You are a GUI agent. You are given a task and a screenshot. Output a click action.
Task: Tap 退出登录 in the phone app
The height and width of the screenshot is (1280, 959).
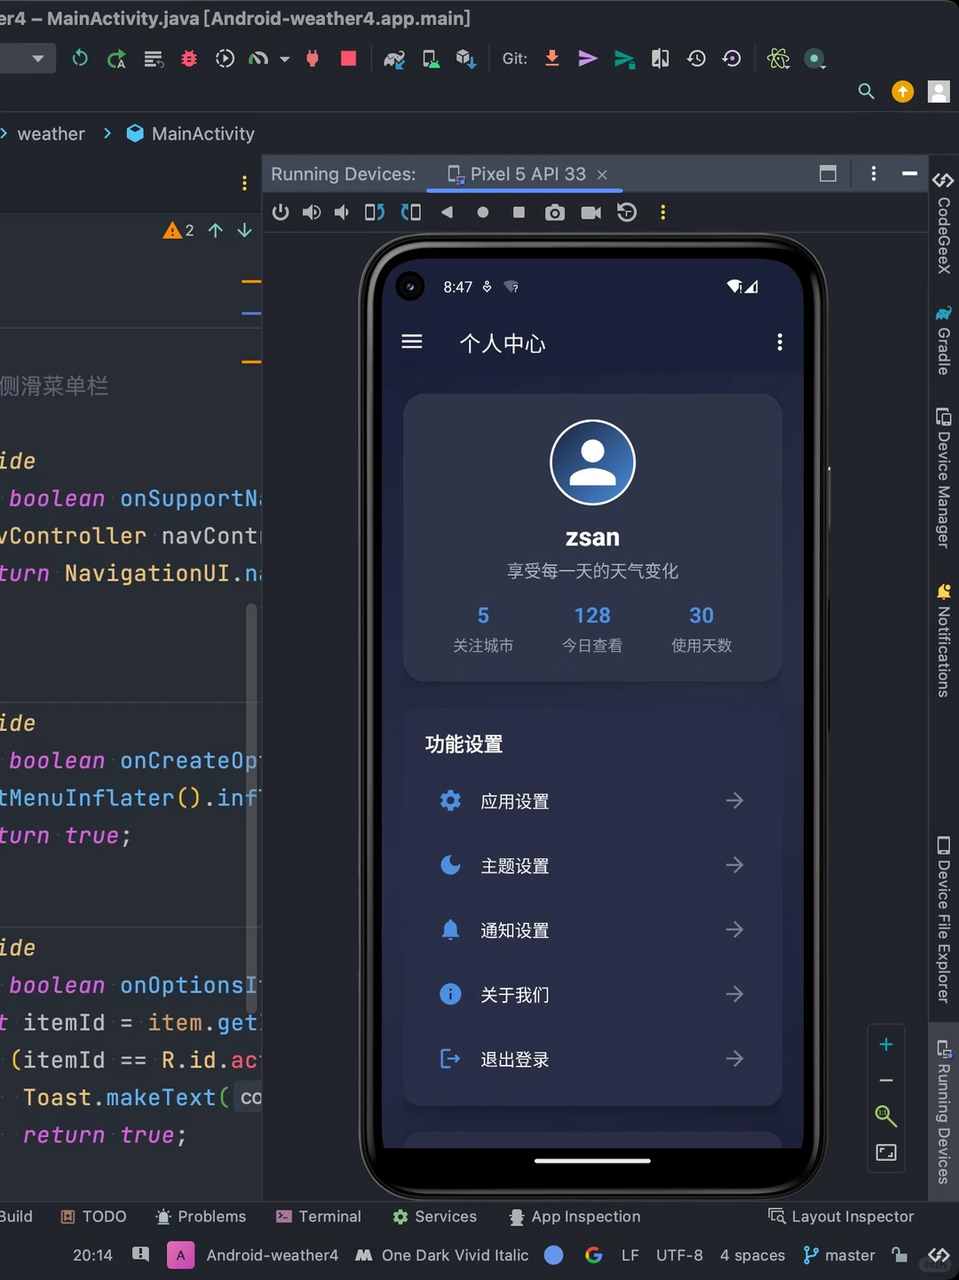click(x=592, y=1059)
